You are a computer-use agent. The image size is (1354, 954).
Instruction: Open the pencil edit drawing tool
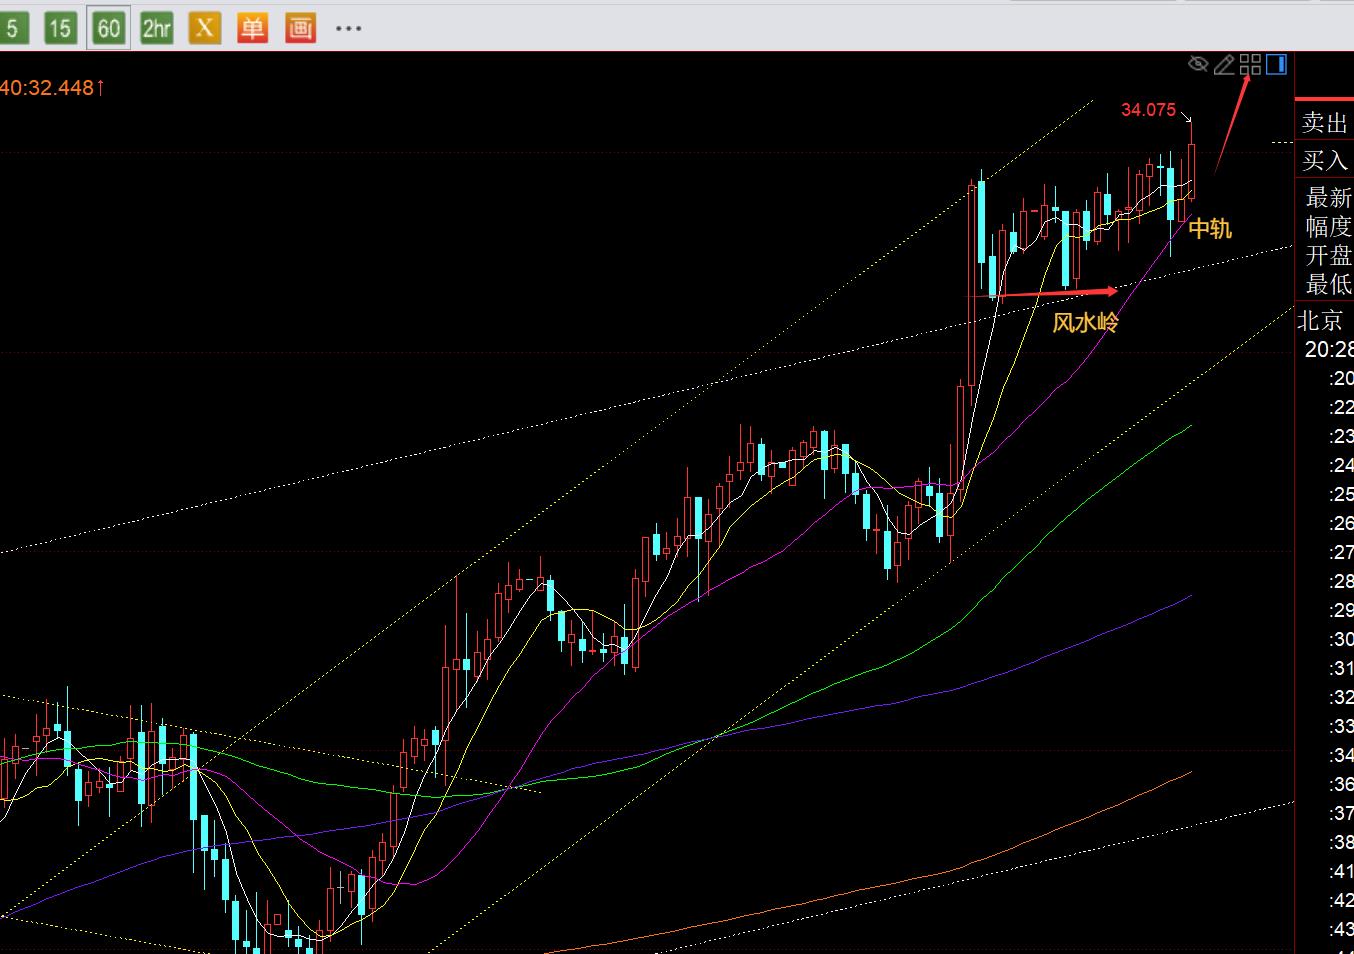click(1224, 65)
